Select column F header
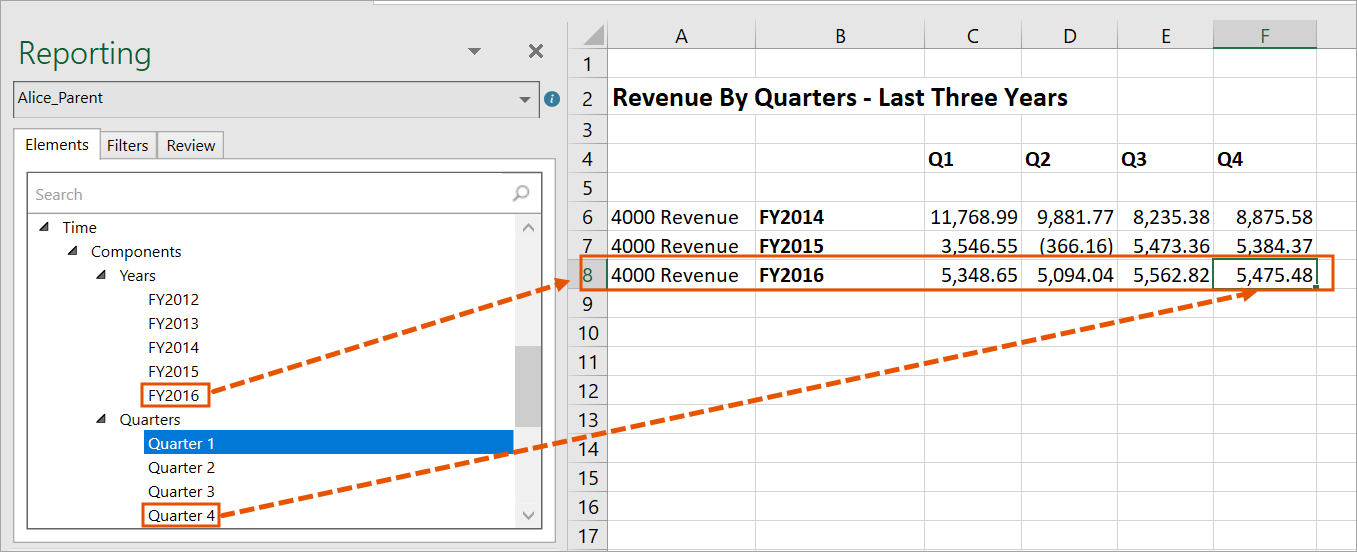The width and height of the screenshot is (1357, 552). (x=1265, y=36)
